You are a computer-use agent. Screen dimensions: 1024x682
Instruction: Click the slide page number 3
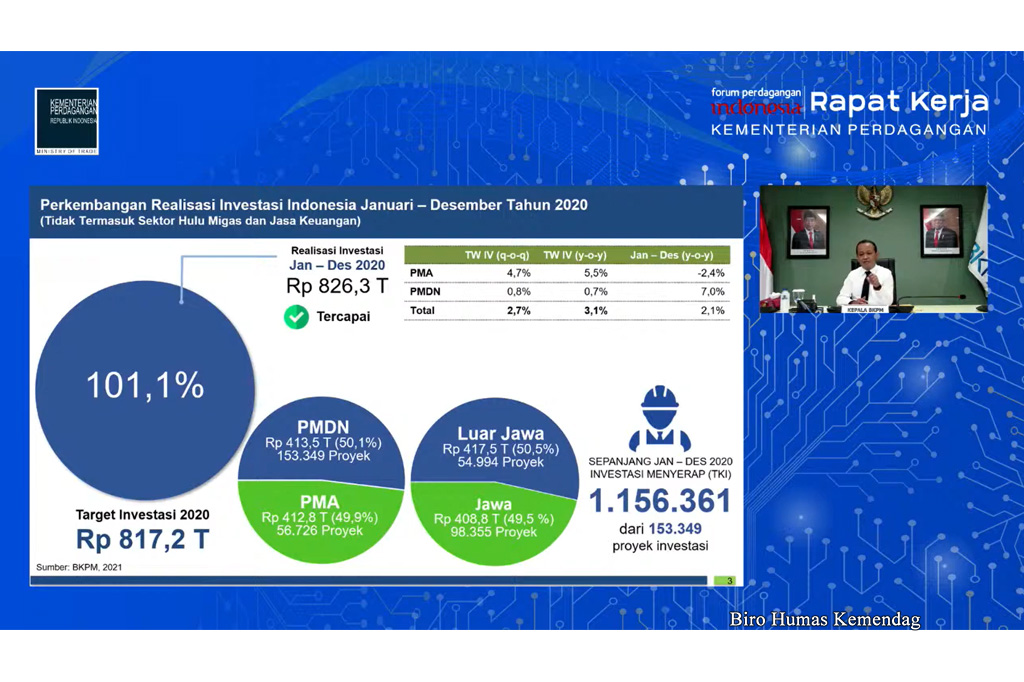coord(729,581)
